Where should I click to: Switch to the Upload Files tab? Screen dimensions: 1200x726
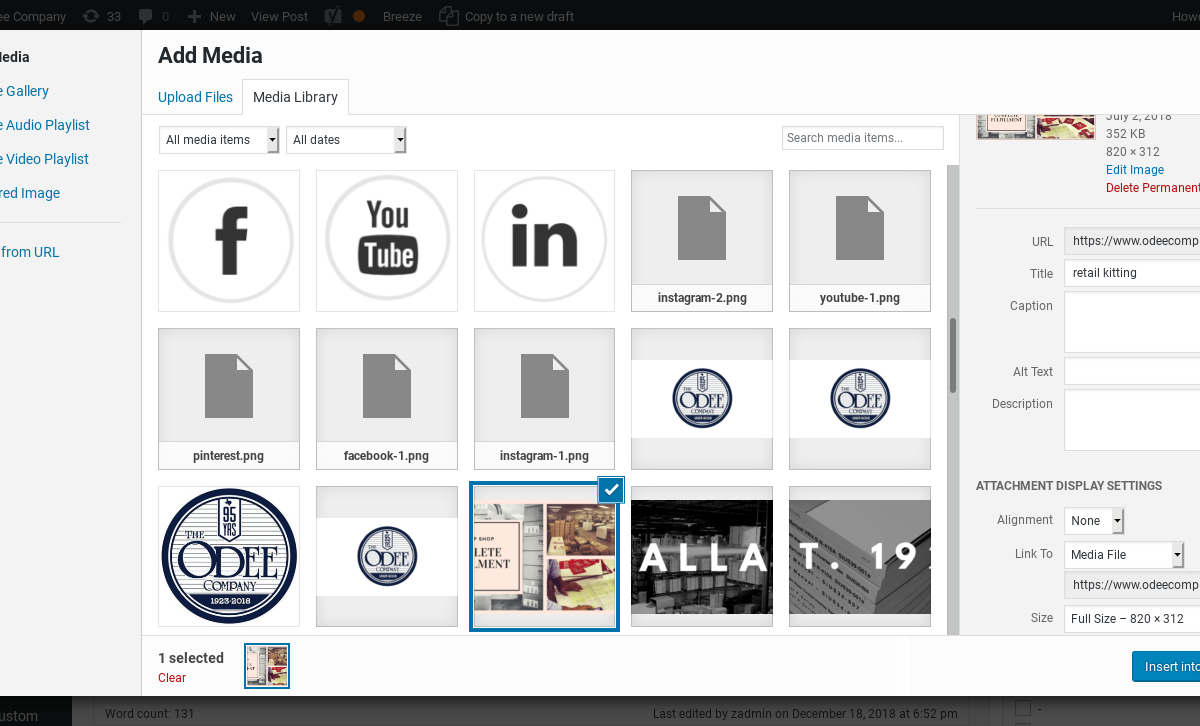(195, 97)
